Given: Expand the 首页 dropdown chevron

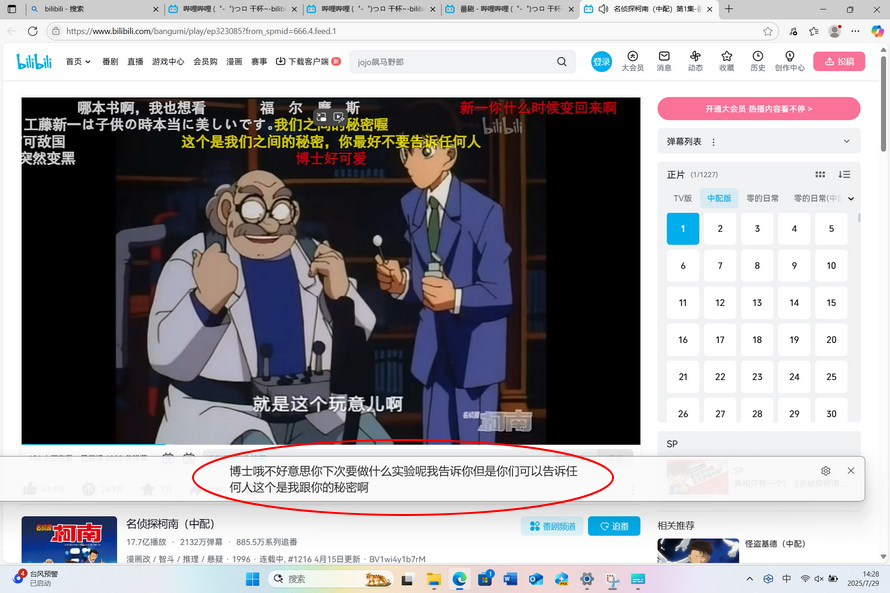Looking at the screenshot, I should point(88,62).
